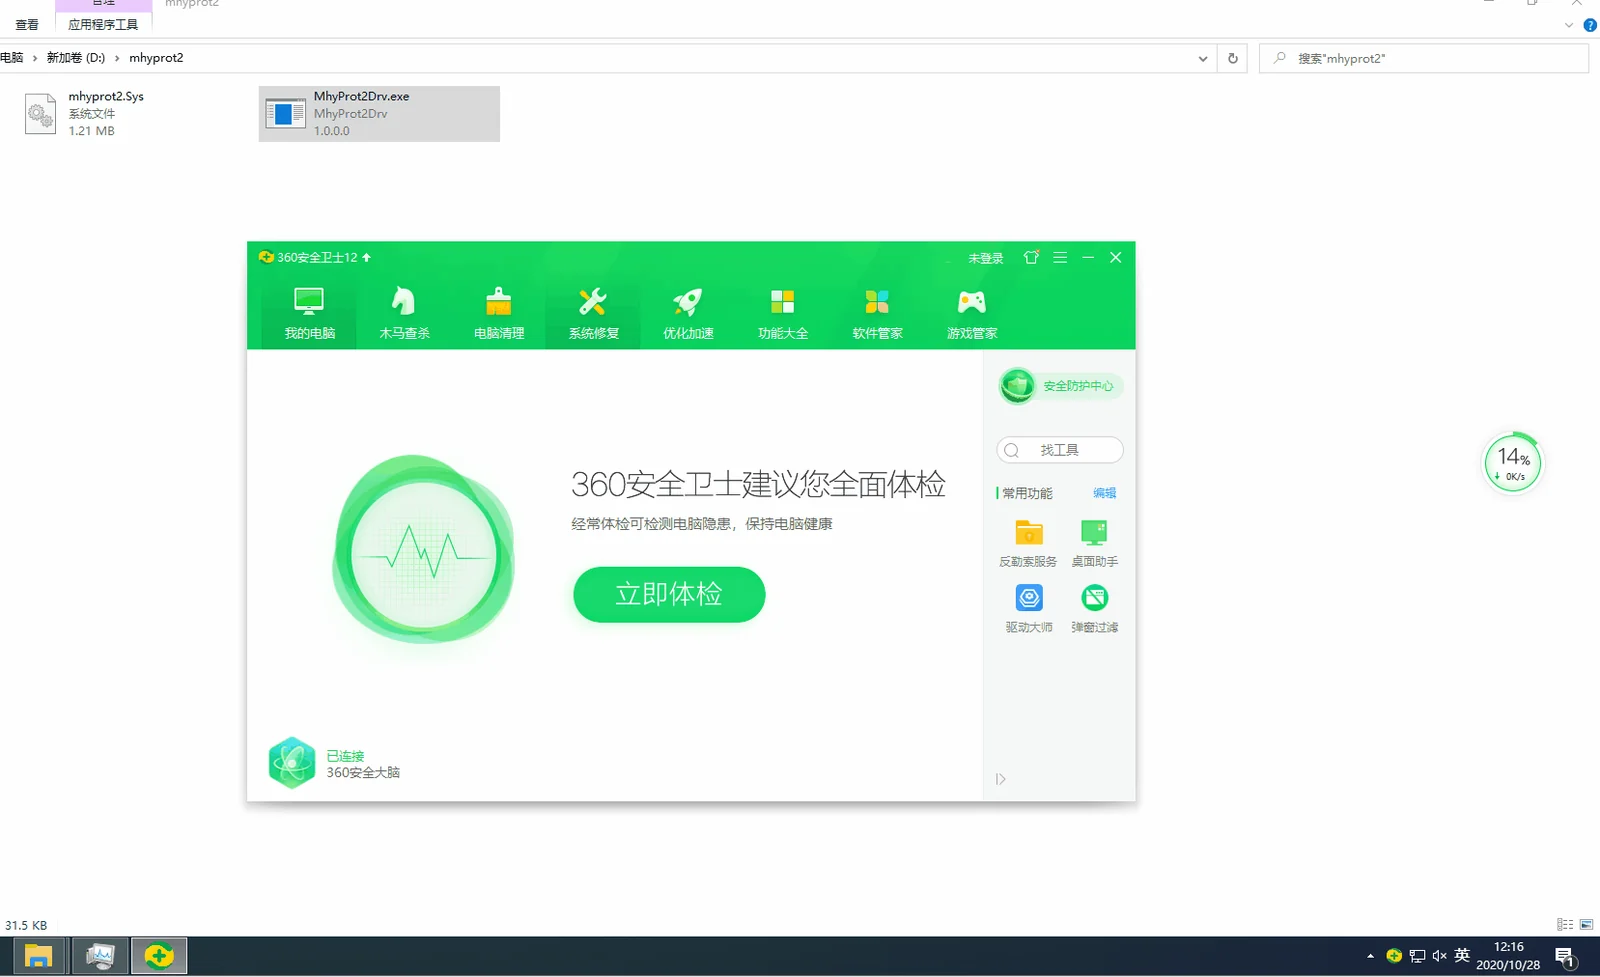
Task: Open the Windows notification center
Action: (x=1566, y=957)
